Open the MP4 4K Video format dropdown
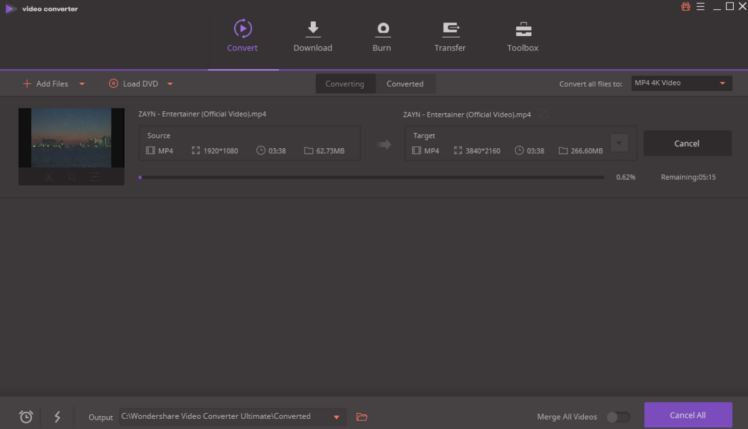This screenshot has width=748, height=429. 681,83
